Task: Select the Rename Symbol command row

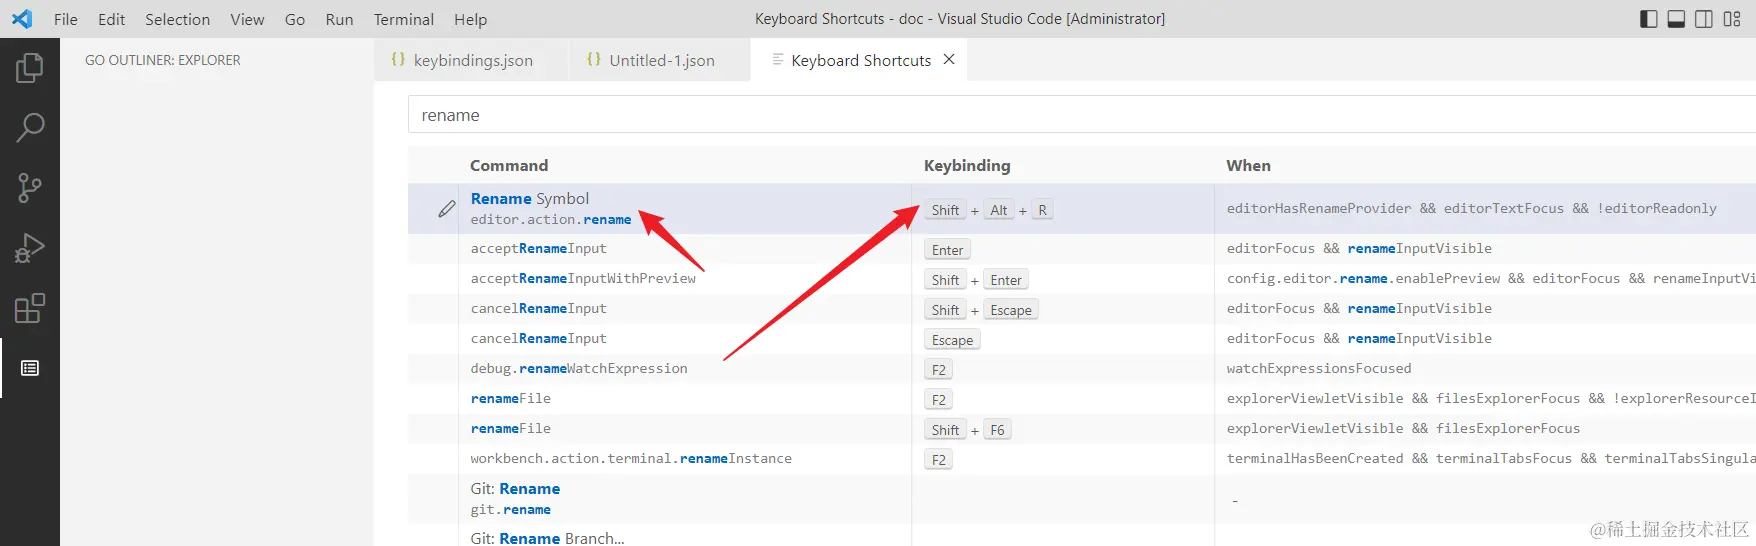Action: (x=1082, y=209)
